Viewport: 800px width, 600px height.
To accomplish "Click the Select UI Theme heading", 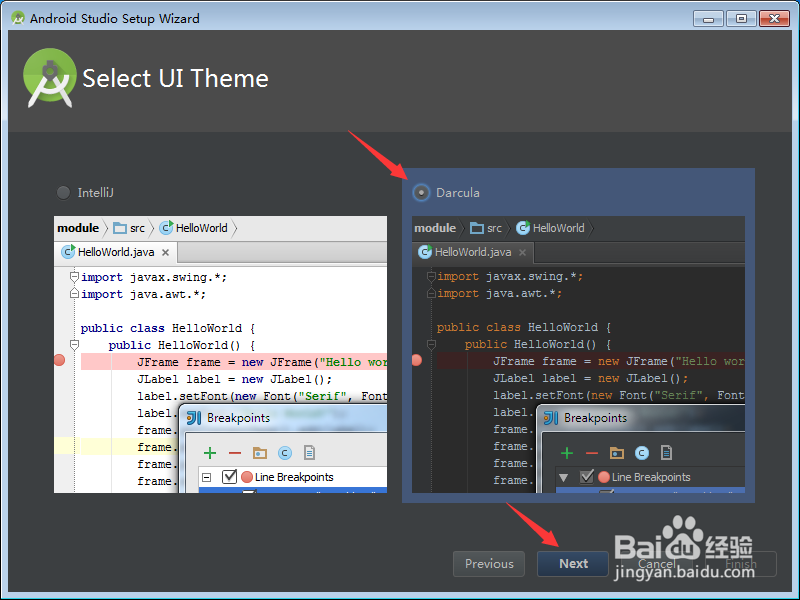I will (x=176, y=79).
